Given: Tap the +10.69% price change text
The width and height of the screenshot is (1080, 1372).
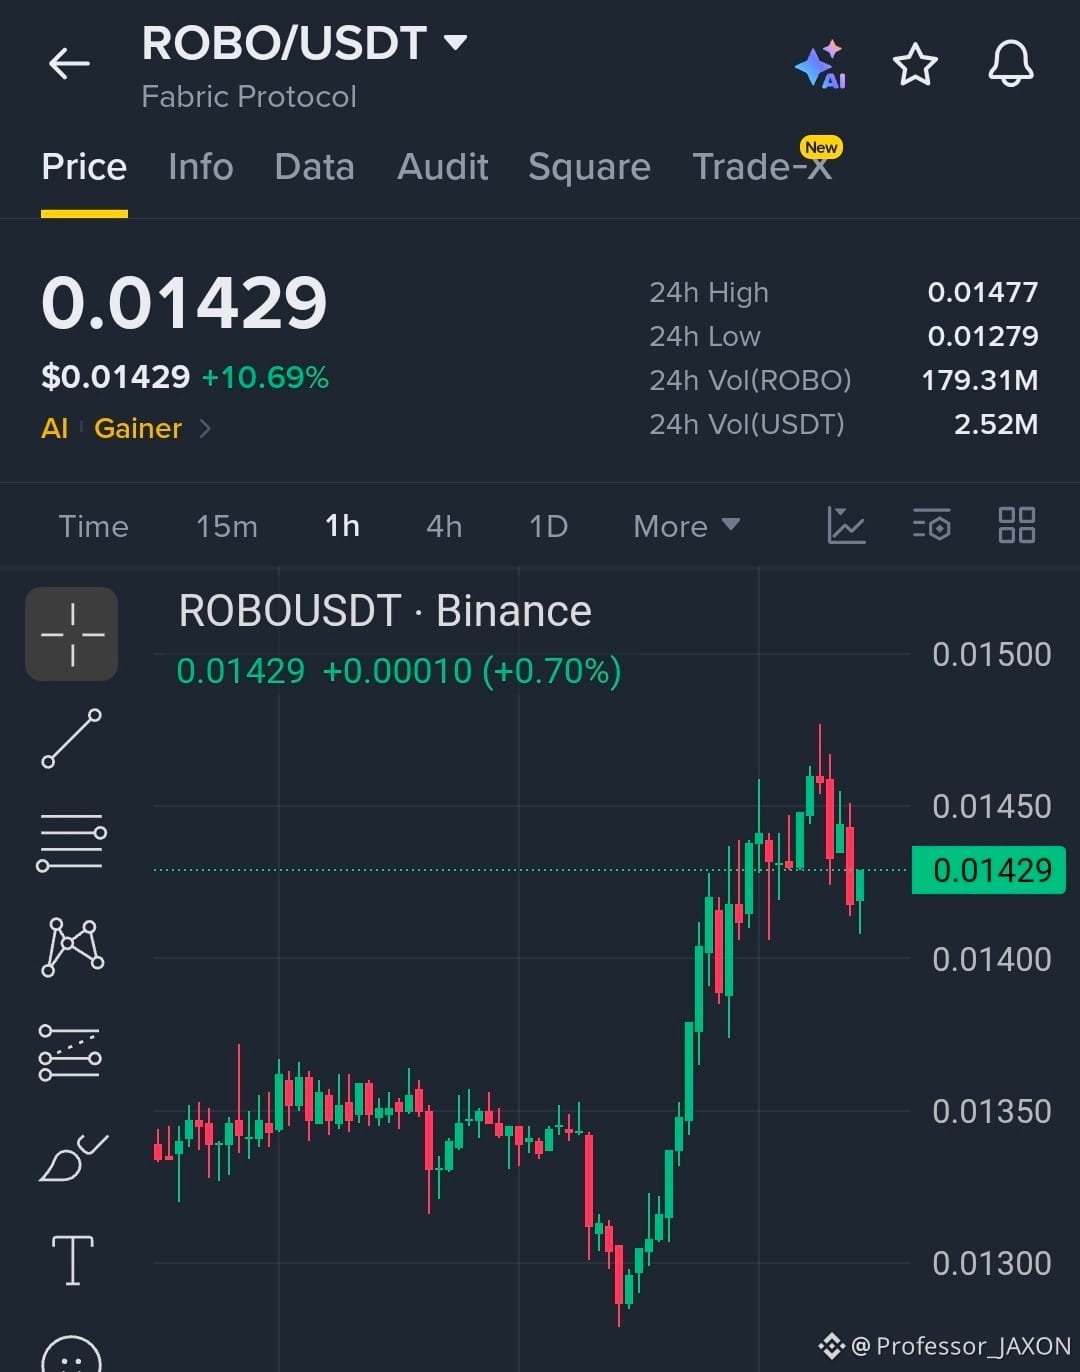Looking at the screenshot, I should click(265, 377).
